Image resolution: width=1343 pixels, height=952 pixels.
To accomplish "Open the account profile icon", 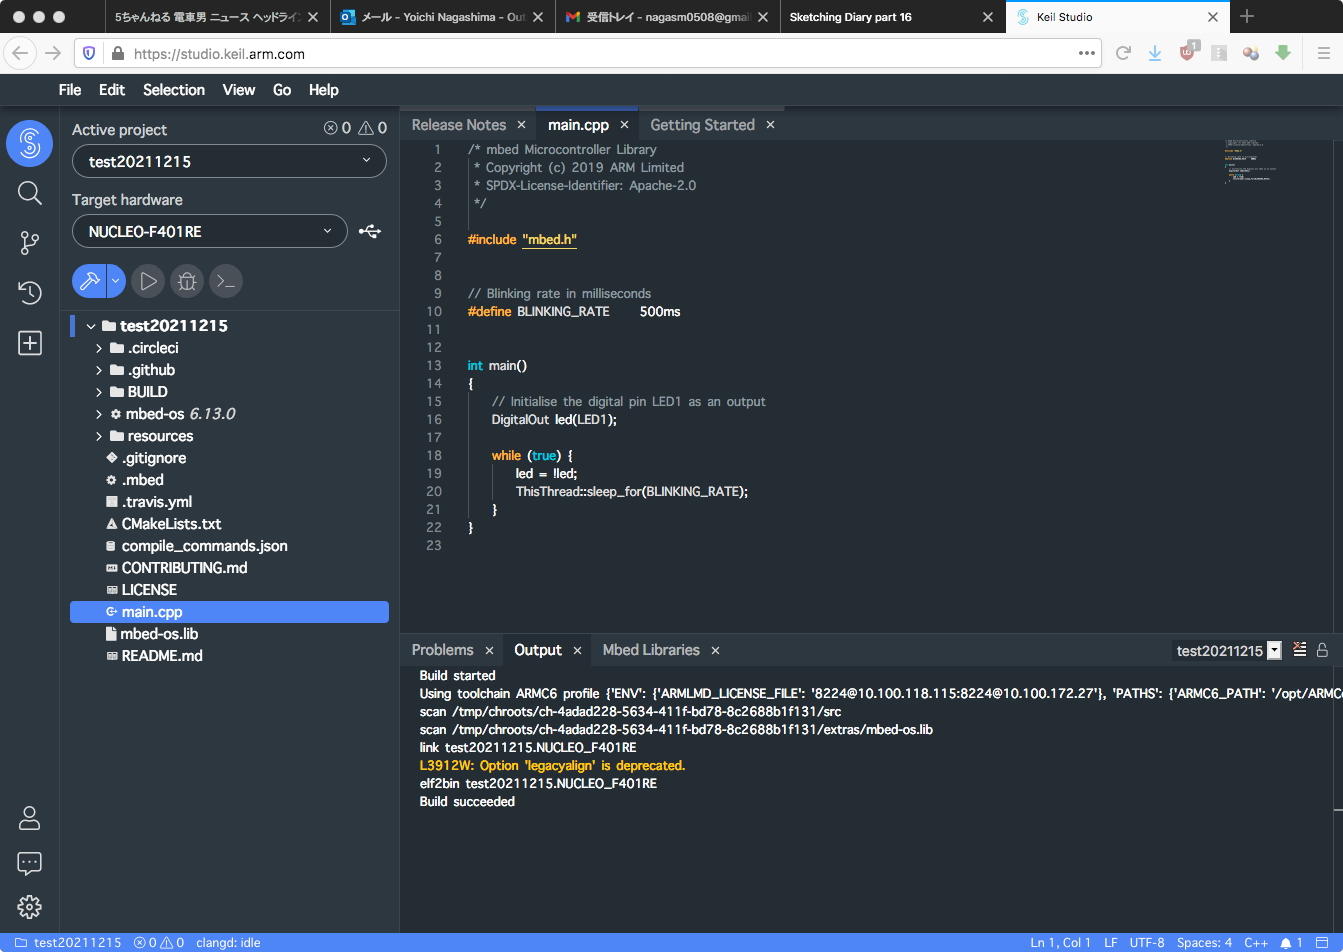I will (x=30, y=818).
